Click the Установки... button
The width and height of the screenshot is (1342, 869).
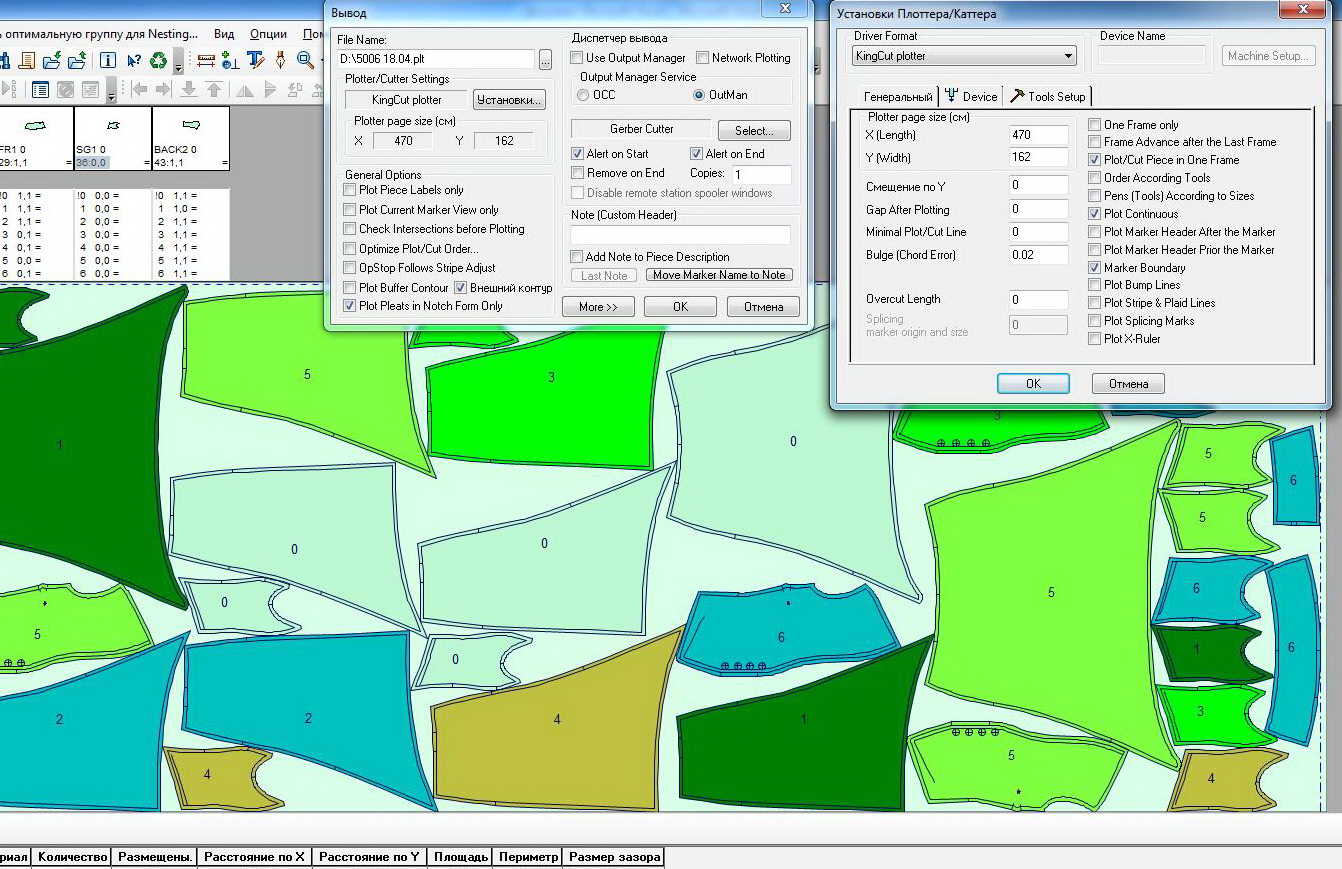(x=509, y=100)
